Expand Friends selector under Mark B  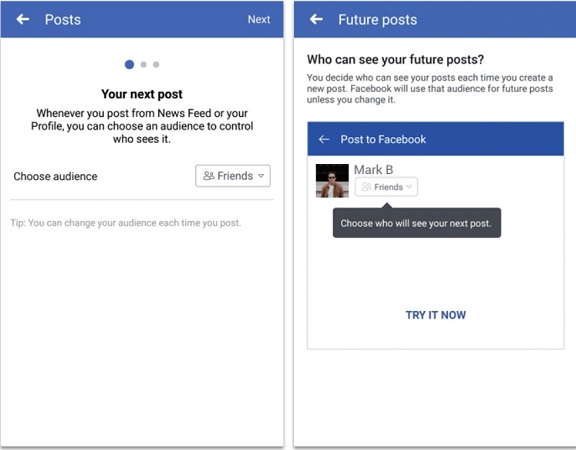coord(386,187)
